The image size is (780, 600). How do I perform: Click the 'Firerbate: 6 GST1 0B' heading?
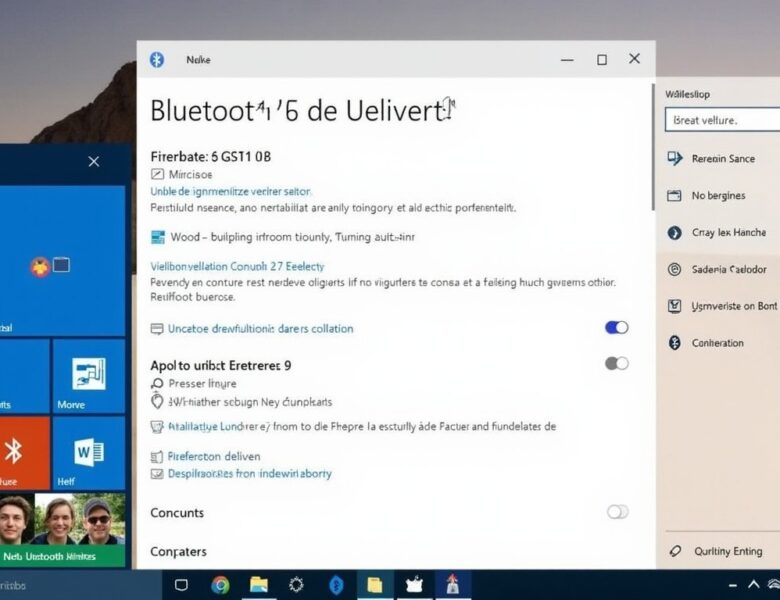[211, 157]
